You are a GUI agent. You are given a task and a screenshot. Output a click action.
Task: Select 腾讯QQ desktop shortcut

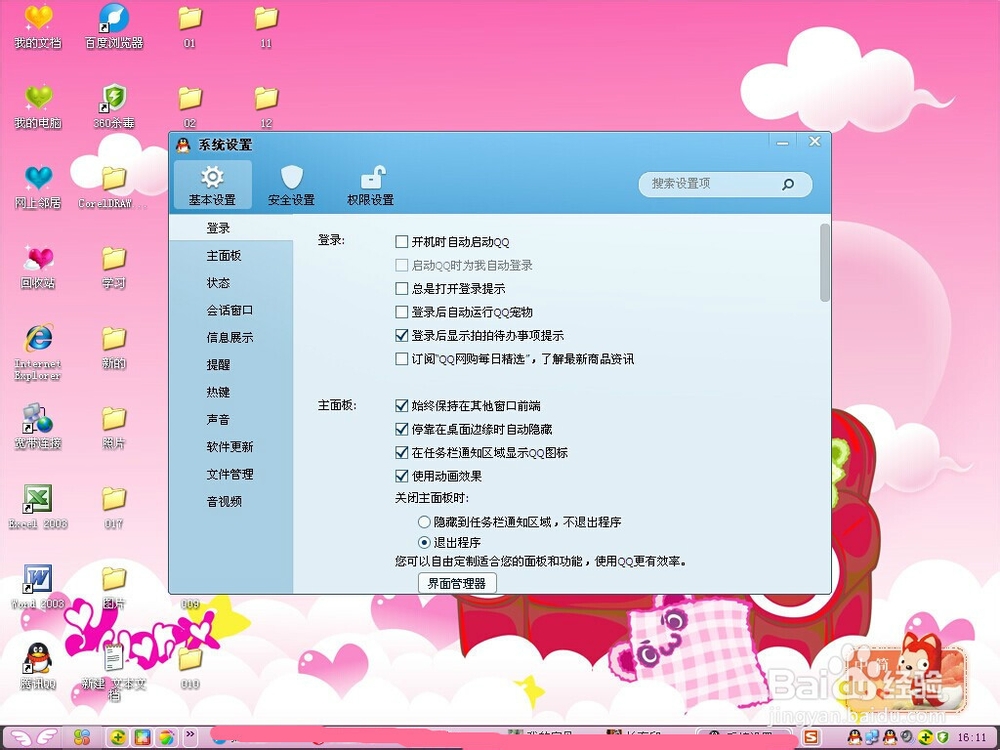point(38,667)
